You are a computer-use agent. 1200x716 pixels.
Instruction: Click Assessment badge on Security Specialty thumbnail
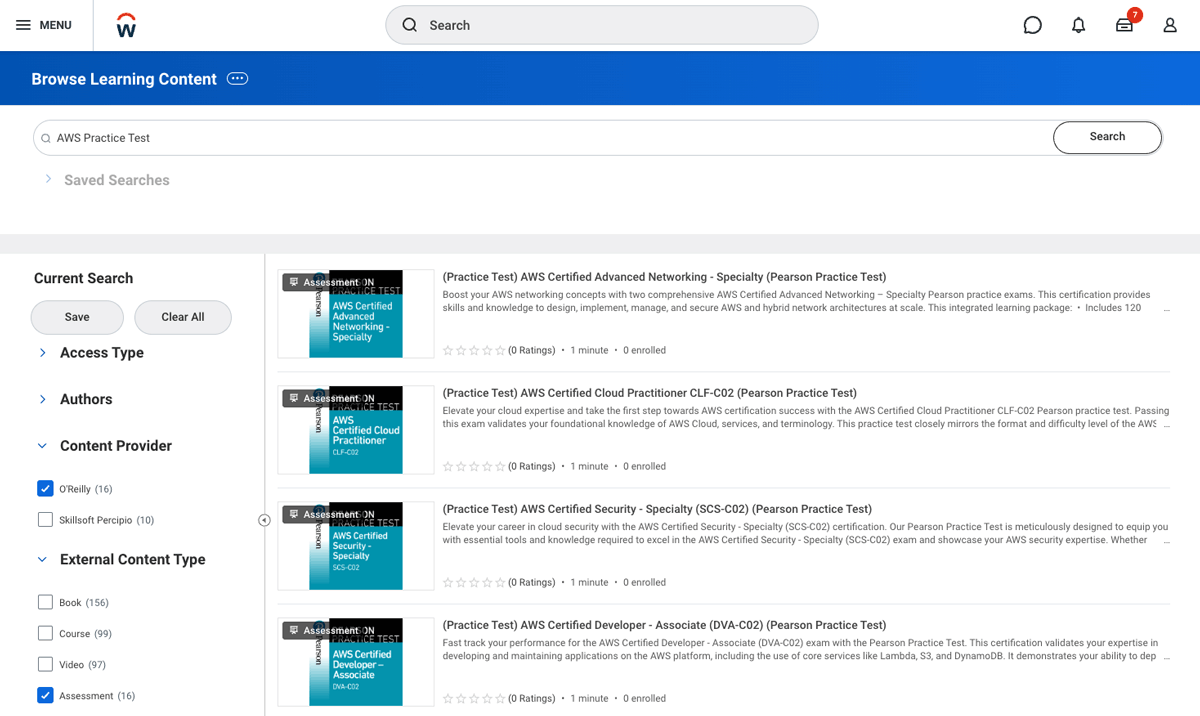pos(323,514)
